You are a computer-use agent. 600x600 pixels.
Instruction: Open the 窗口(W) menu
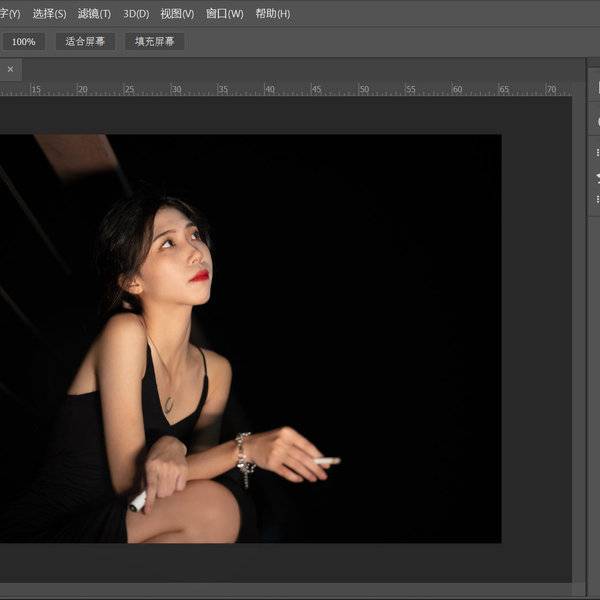click(x=225, y=14)
